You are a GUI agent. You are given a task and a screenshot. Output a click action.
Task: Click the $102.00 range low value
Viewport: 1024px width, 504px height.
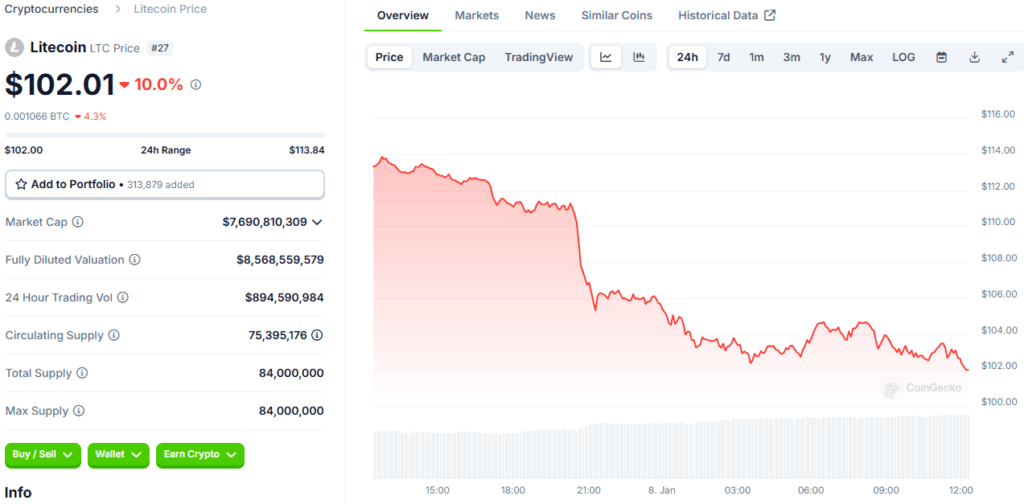tap(24, 150)
